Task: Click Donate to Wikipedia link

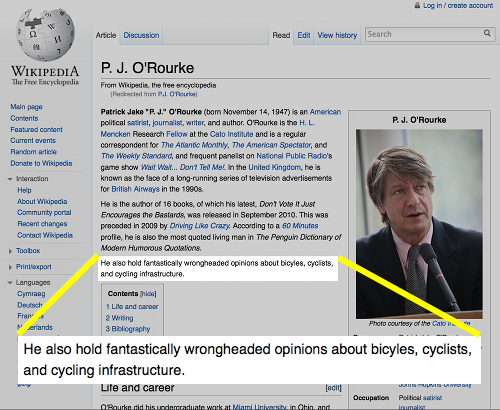Action: click(x=41, y=163)
